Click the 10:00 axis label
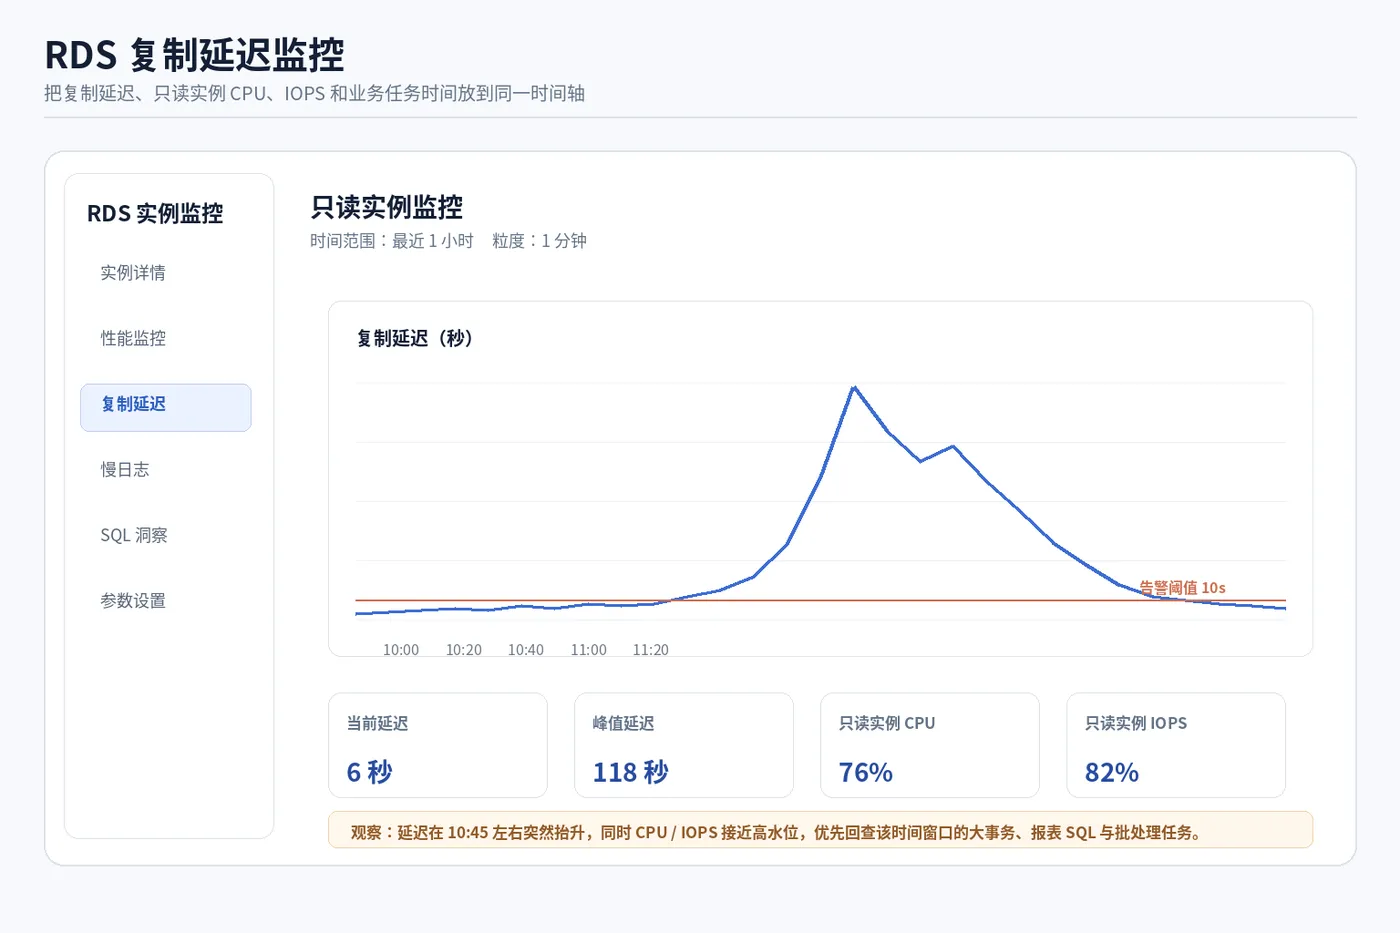Viewport: 1400px width, 933px height. point(401,650)
